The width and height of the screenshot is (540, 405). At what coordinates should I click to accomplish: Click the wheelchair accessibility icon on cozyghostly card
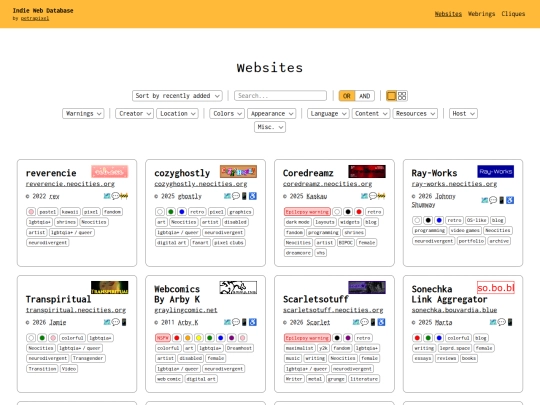tap(253, 196)
